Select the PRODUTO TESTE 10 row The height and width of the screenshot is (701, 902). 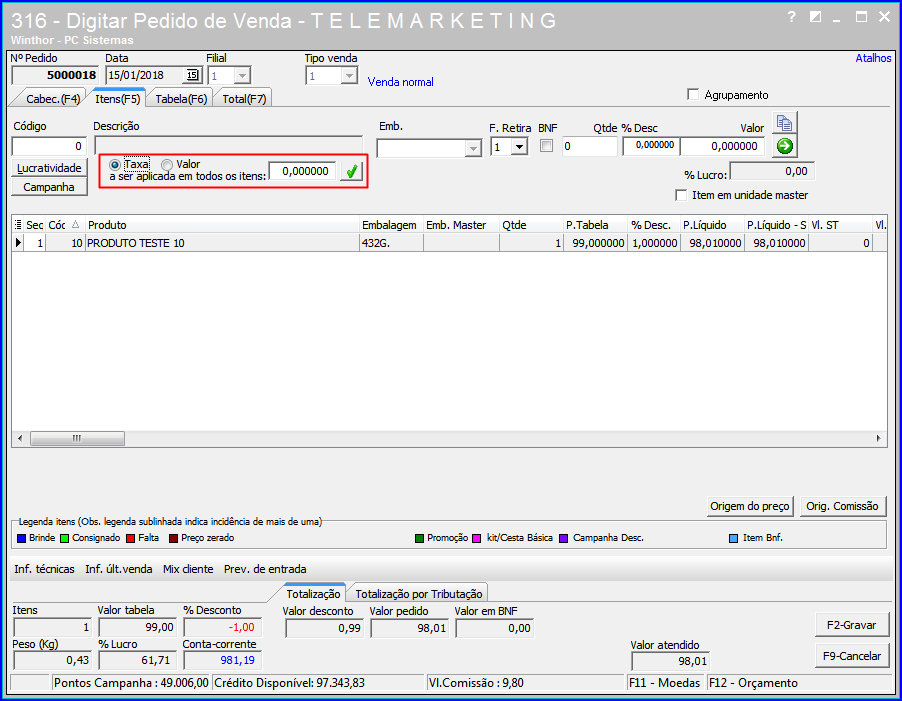449,243
